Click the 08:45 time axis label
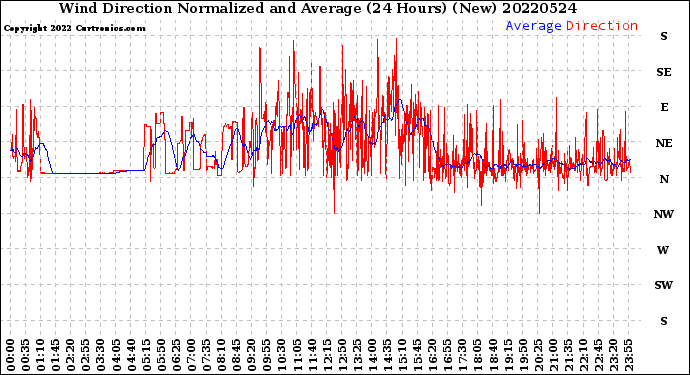This screenshot has width=690, height=375. (236, 355)
